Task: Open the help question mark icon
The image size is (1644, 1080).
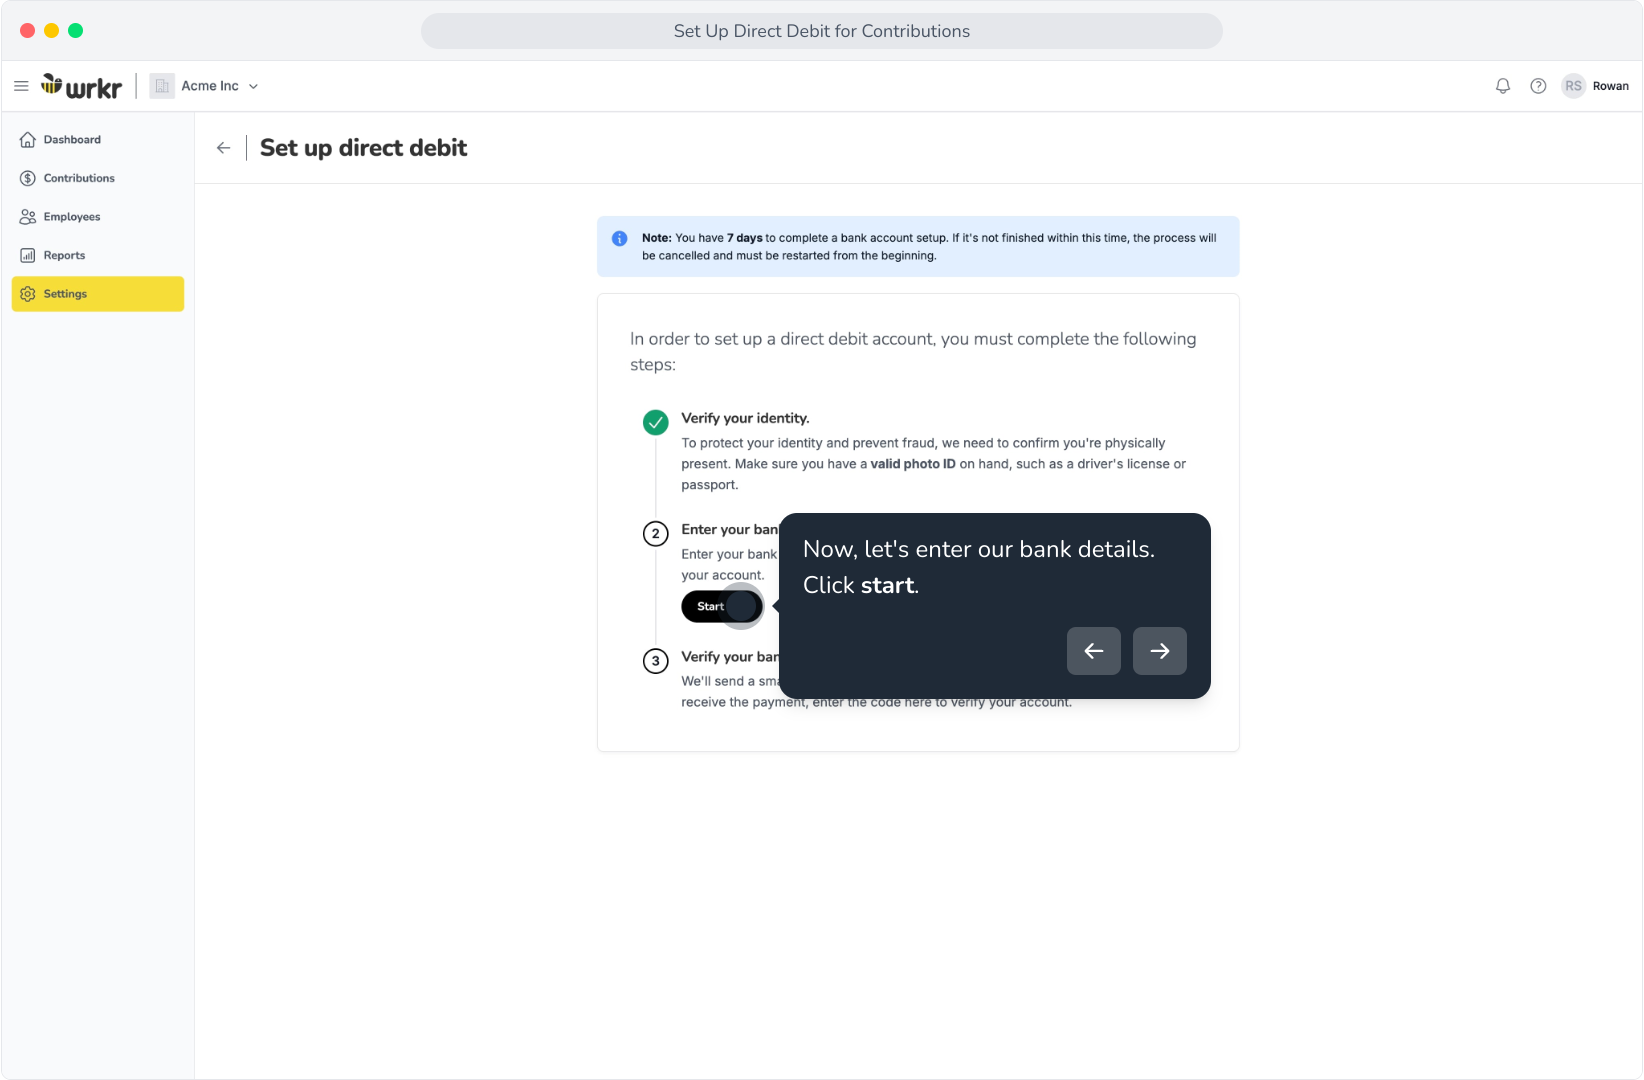Action: [x=1538, y=86]
